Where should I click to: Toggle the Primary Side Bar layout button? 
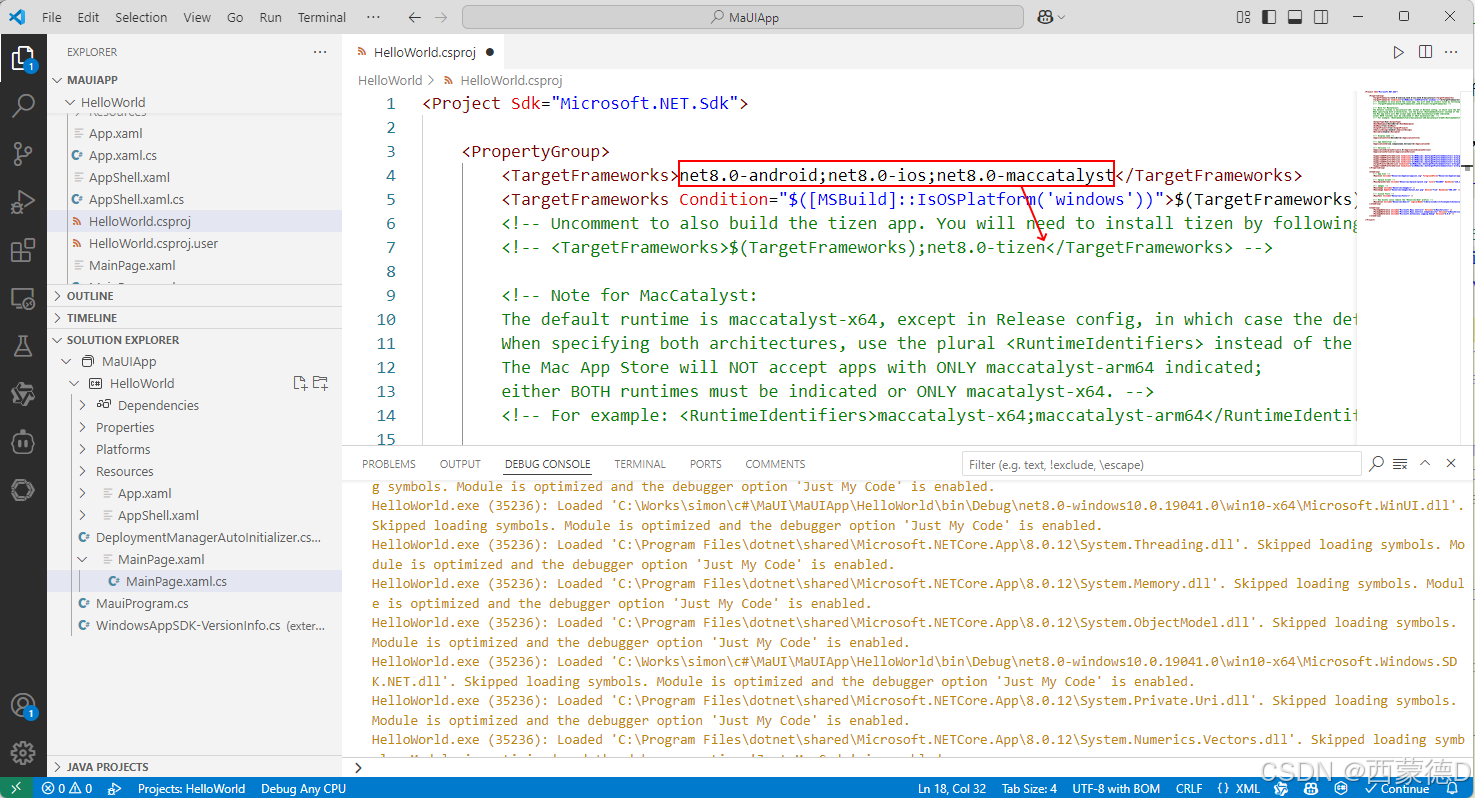click(x=1270, y=17)
